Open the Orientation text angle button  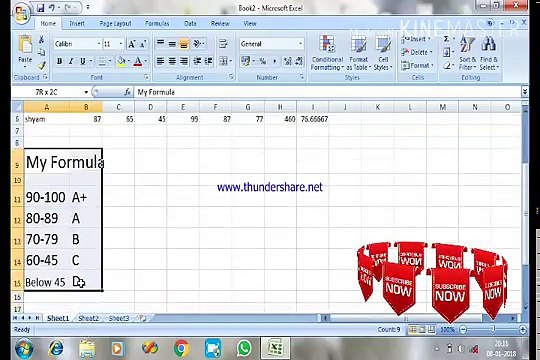coord(198,43)
